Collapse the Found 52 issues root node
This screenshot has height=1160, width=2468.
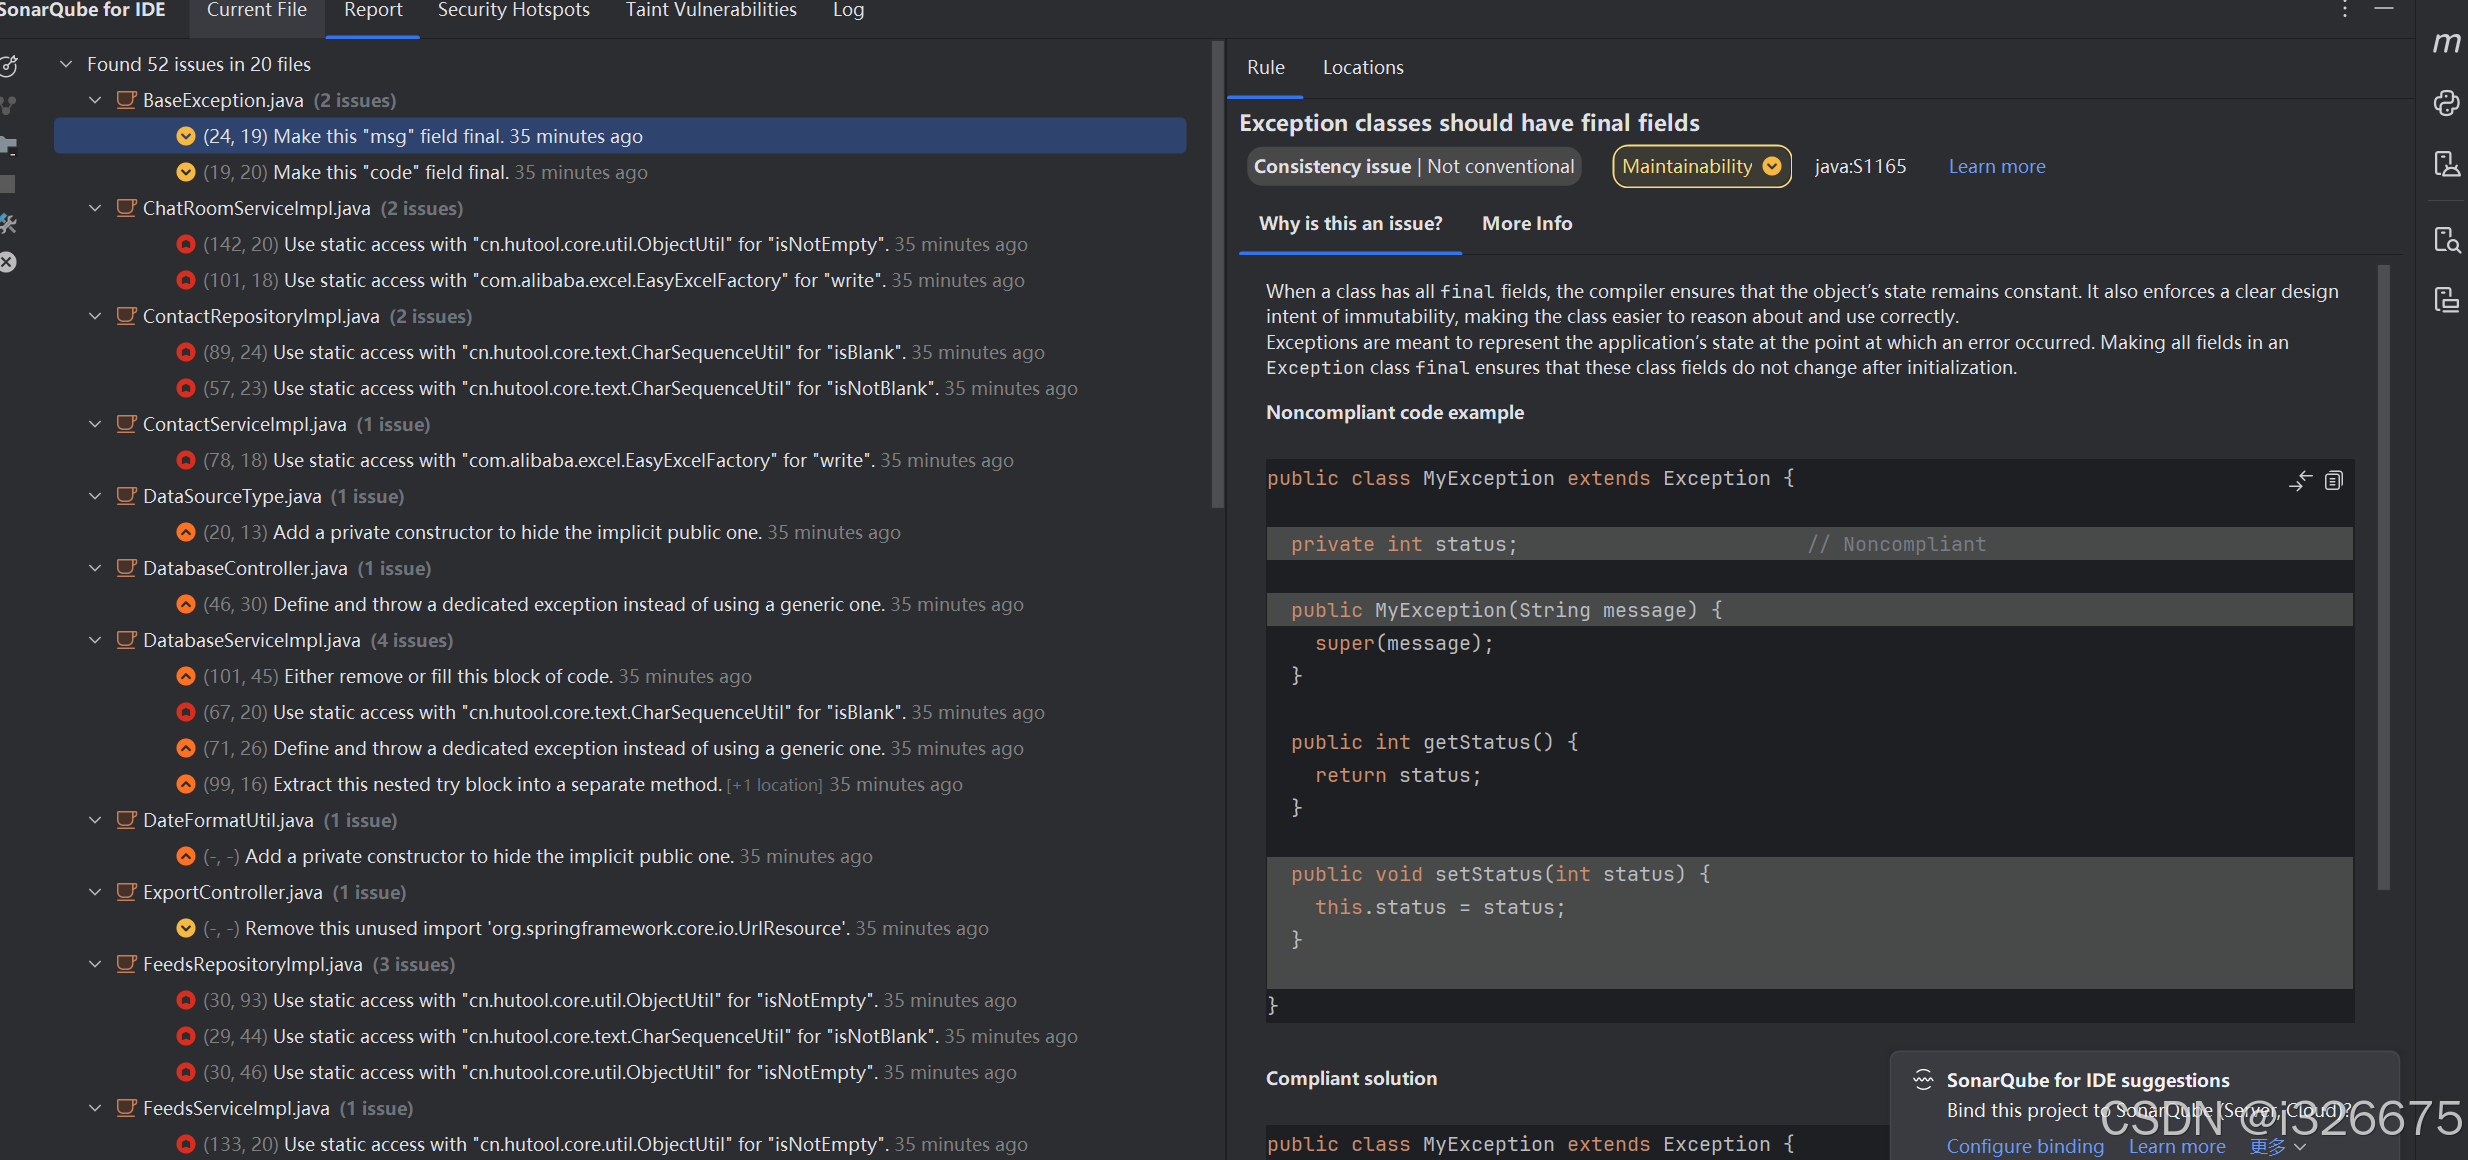pyautogui.click(x=66, y=64)
